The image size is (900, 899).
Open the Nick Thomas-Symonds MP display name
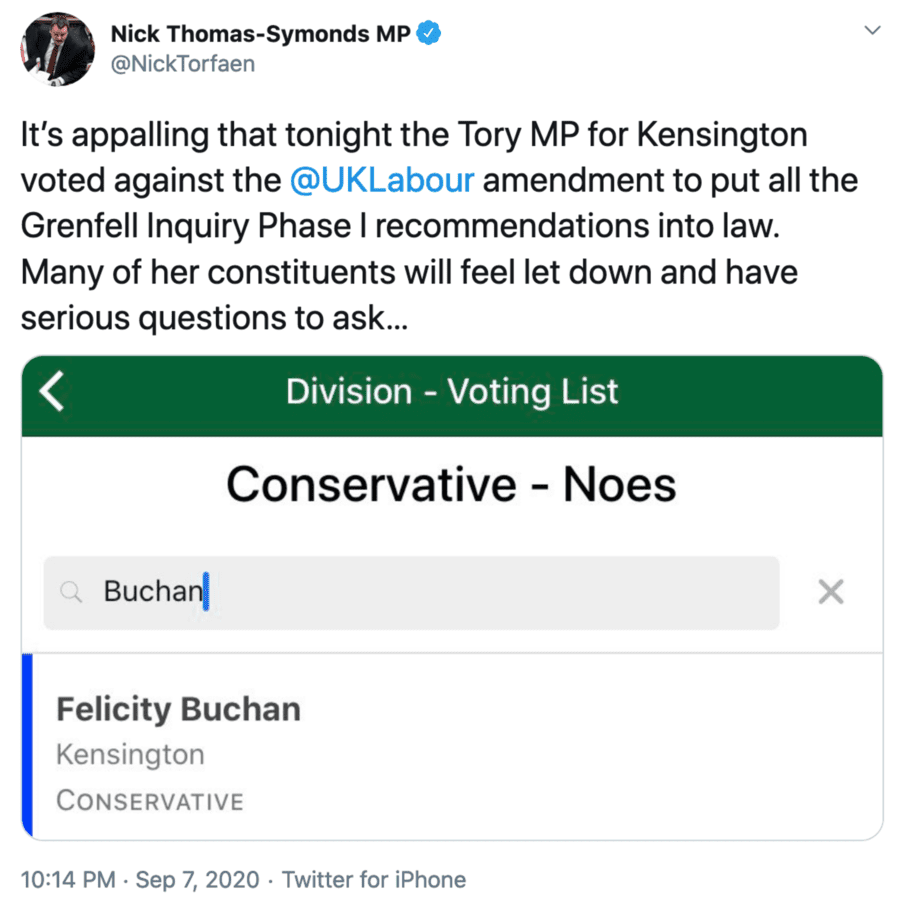coord(260,32)
